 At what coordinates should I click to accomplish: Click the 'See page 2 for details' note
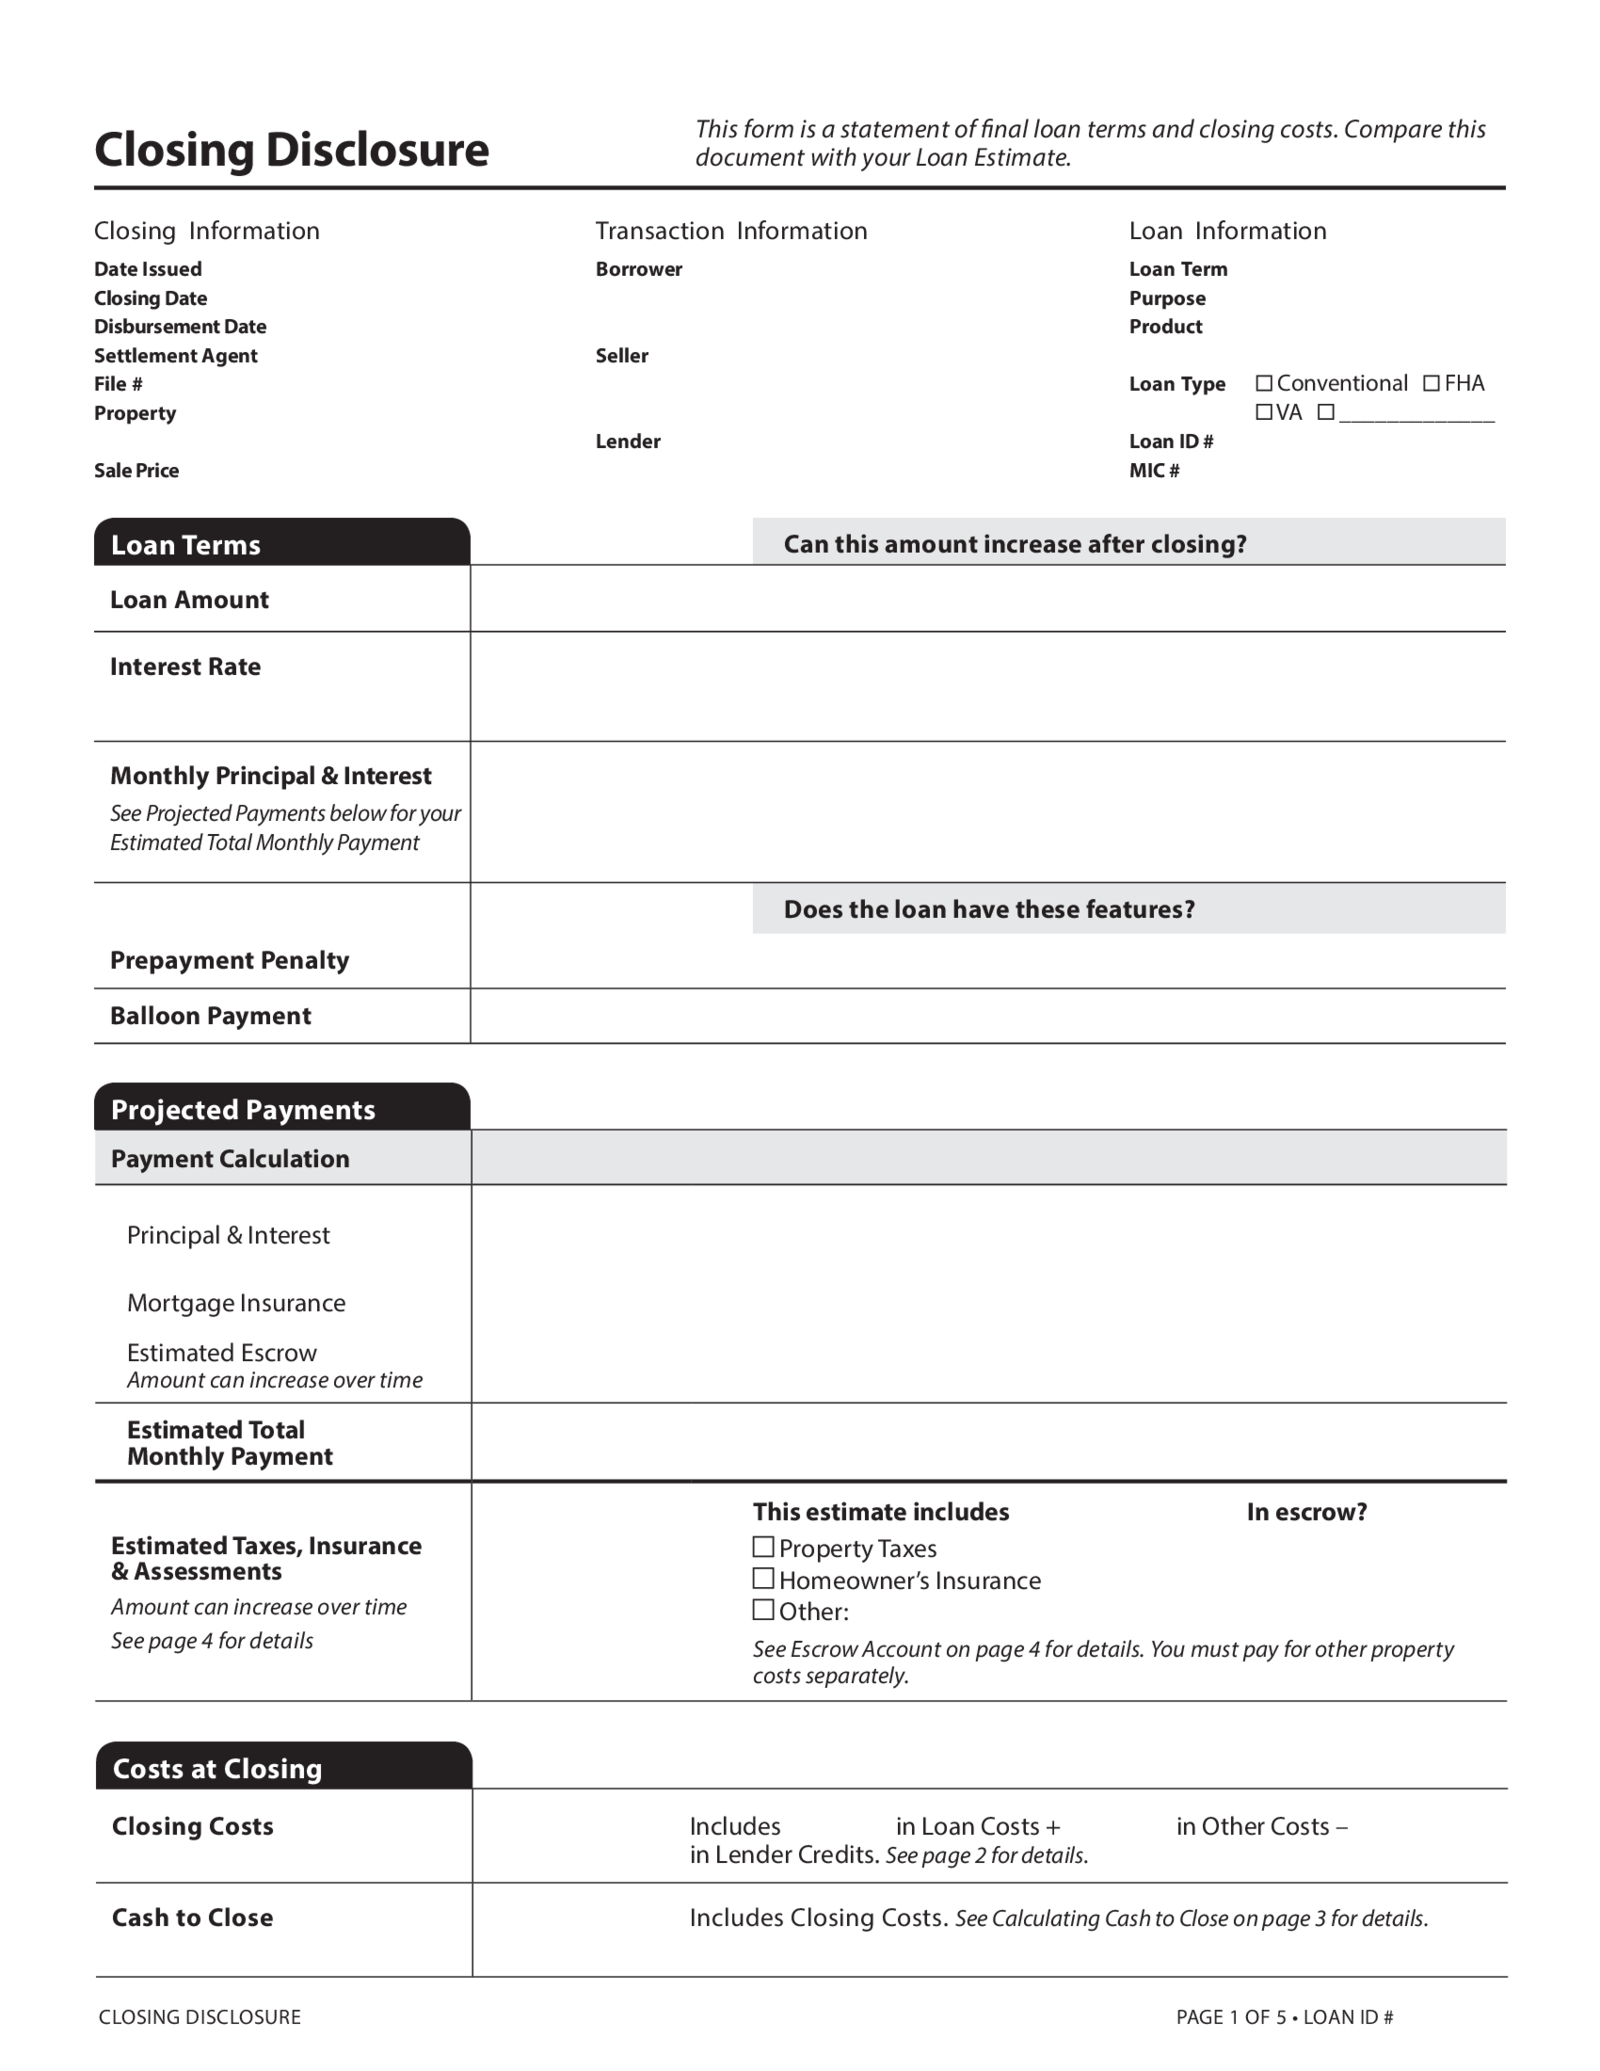[x=987, y=1856]
